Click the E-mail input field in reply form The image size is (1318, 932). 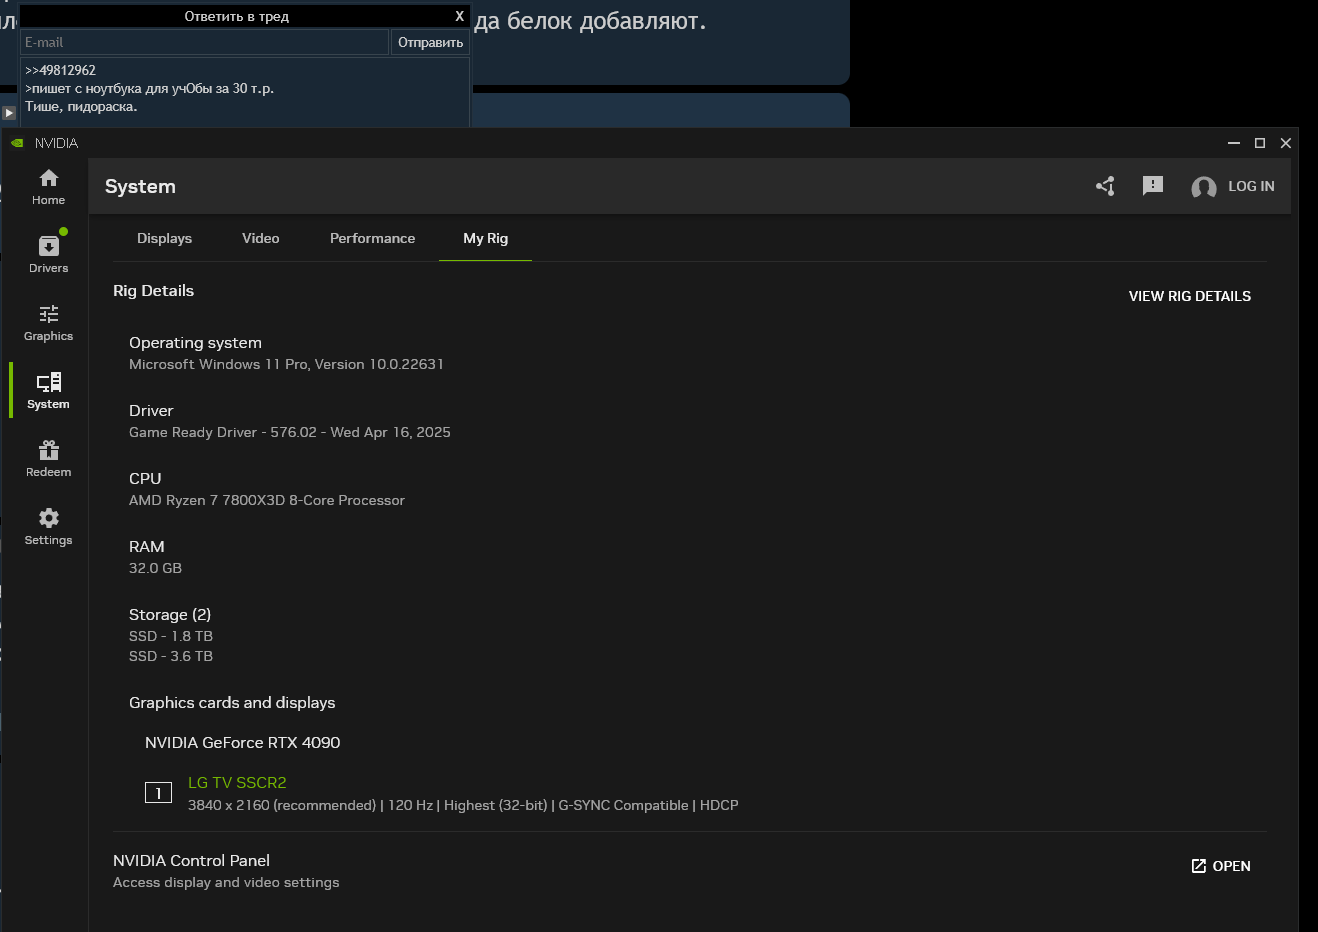tap(205, 42)
